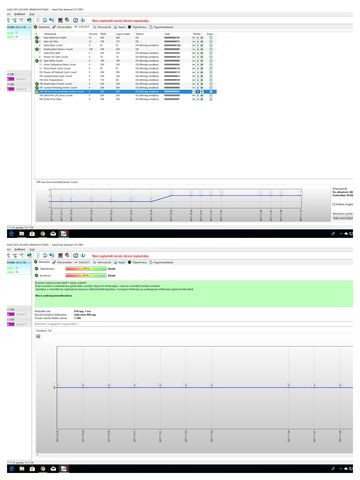The height and width of the screenshot is (480, 360).
Task: Click globe icon in S.M.A.R.T. window toolbar
Action: pyautogui.click(x=29, y=21)
